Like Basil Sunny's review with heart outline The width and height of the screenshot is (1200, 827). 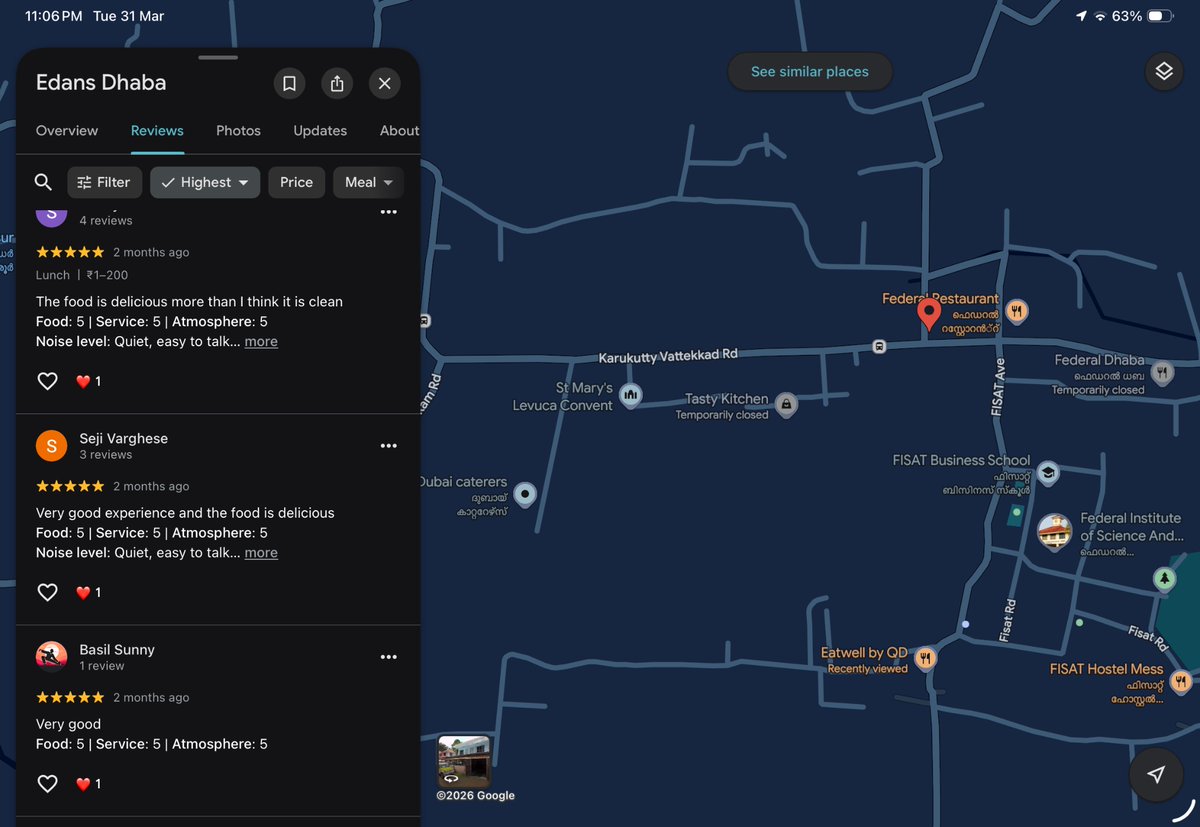click(47, 783)
